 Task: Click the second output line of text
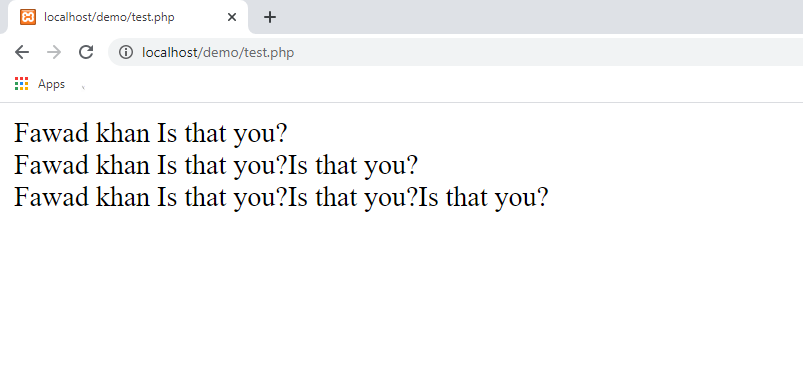coord(216,165)
